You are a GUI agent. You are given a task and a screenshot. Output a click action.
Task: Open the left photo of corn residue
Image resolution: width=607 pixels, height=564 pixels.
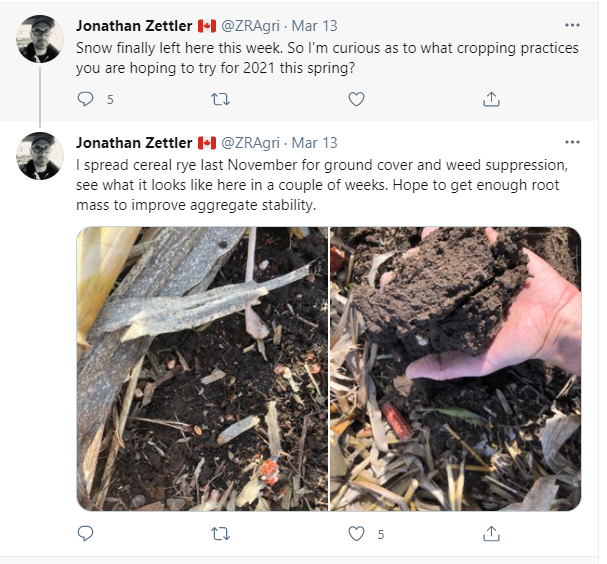point(202,368)
